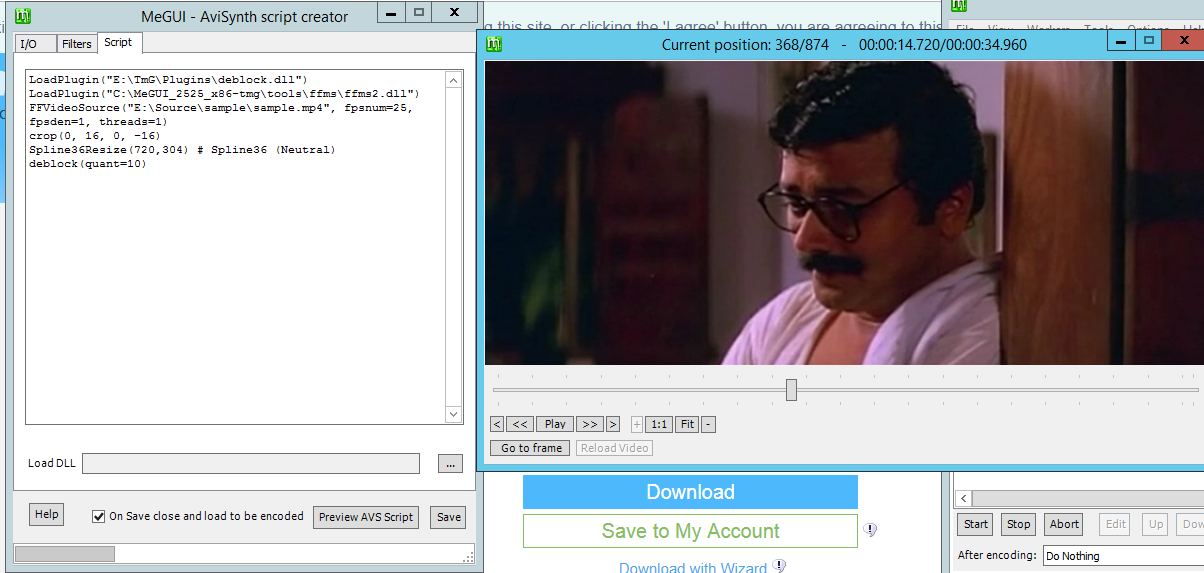The width and height of the screenshot is (1204, 573).
Task: Click the script textbox scroll up arrow
Action: (x=453, y=81)
